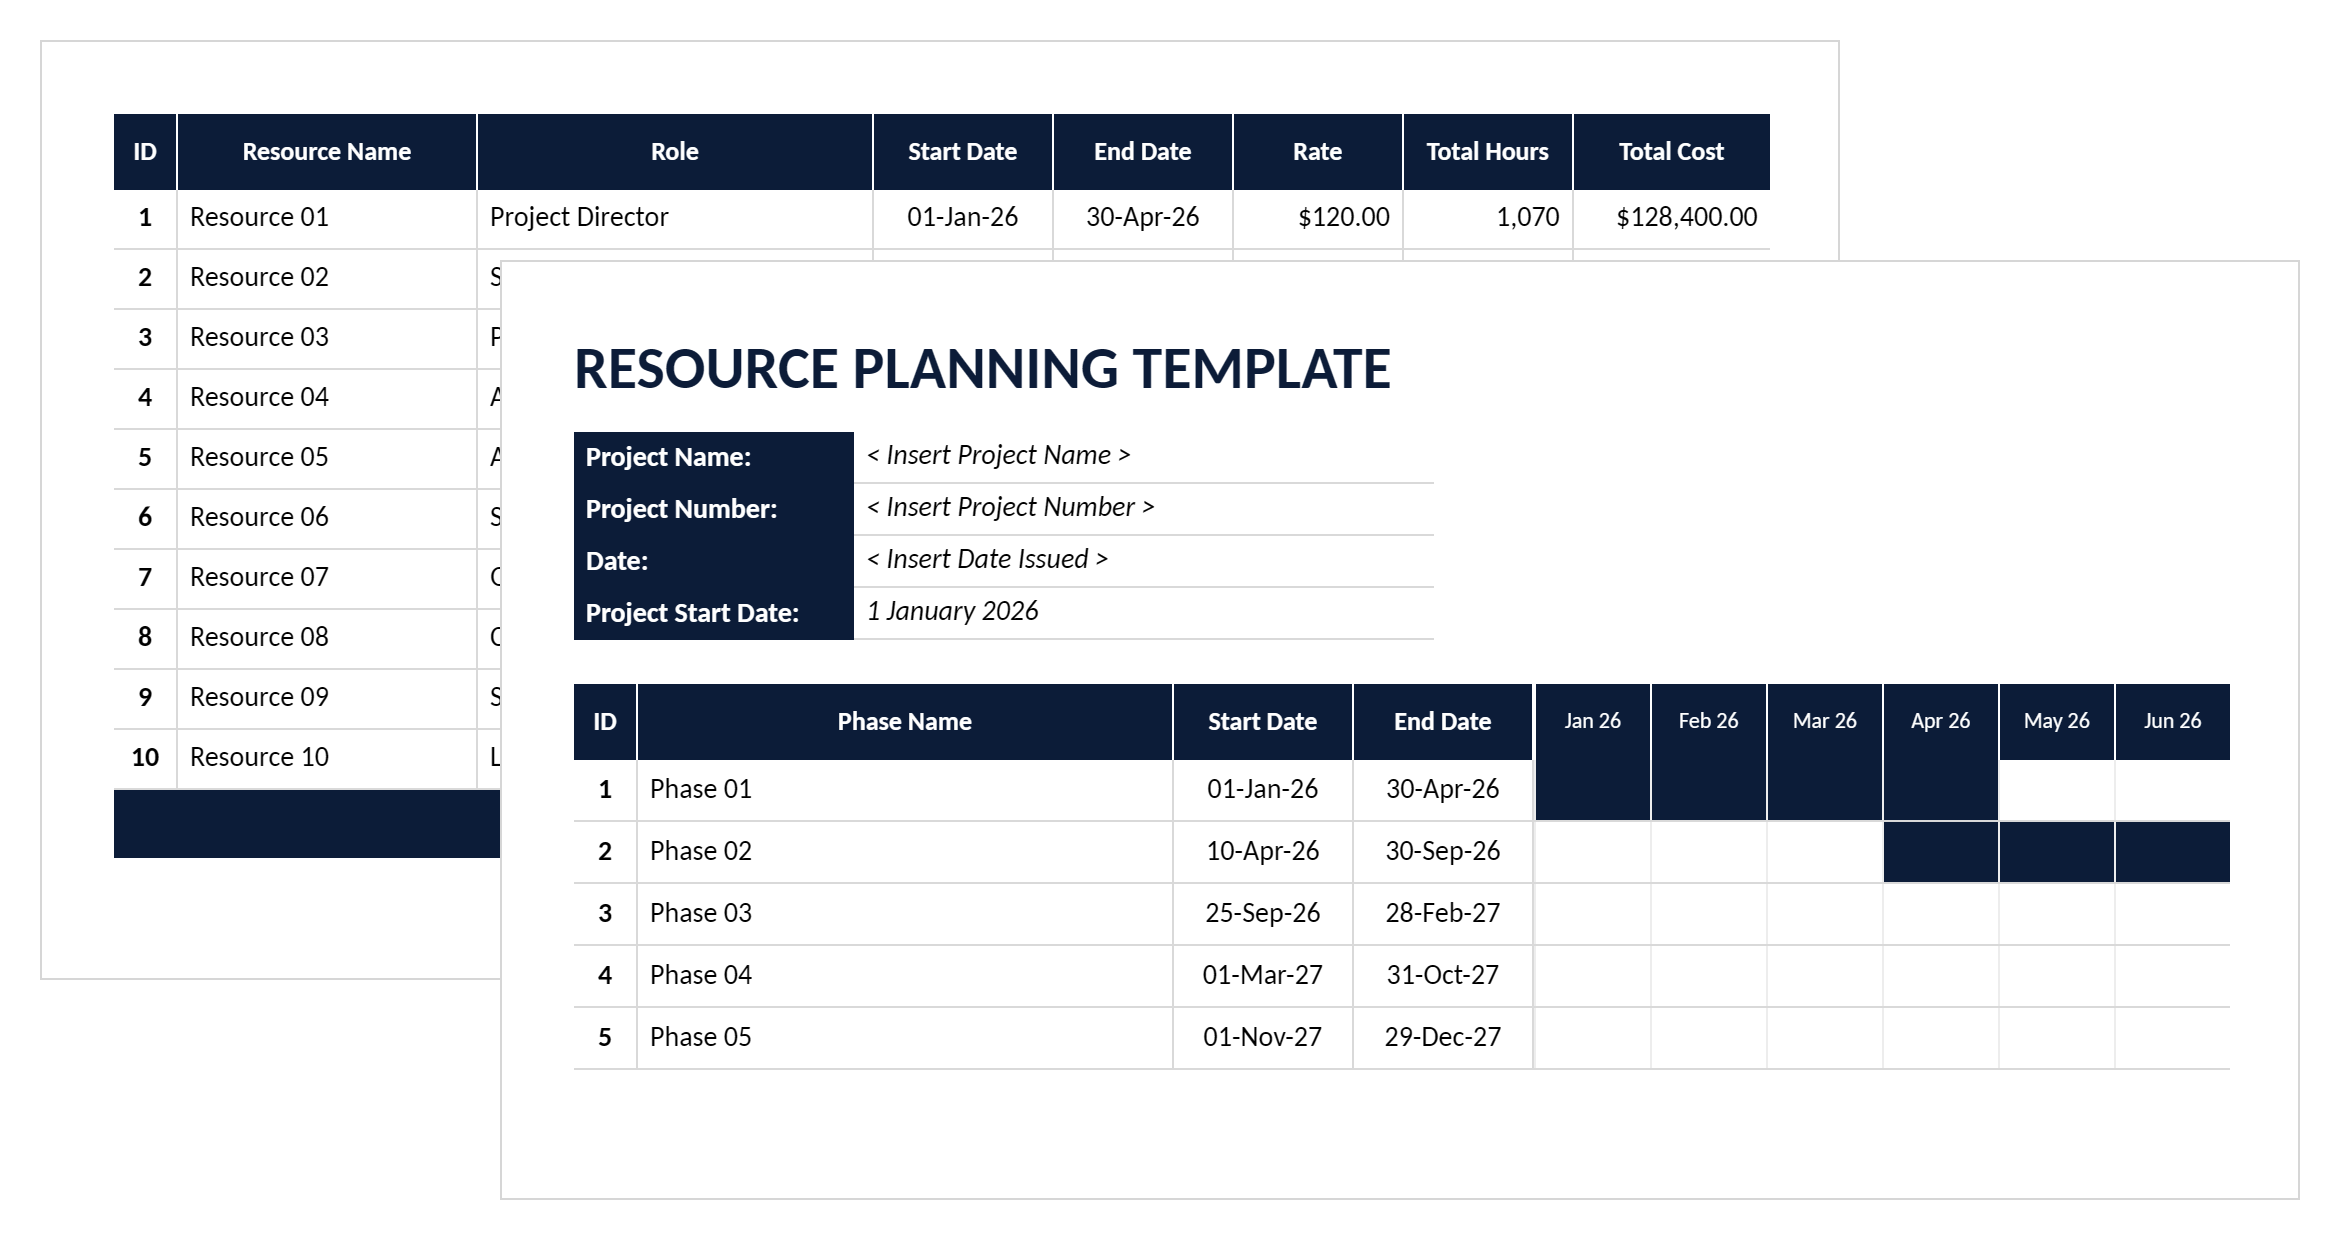Click the 1,070 total hours cell
The image size is (2340, 1240).
click(1487, 218)
